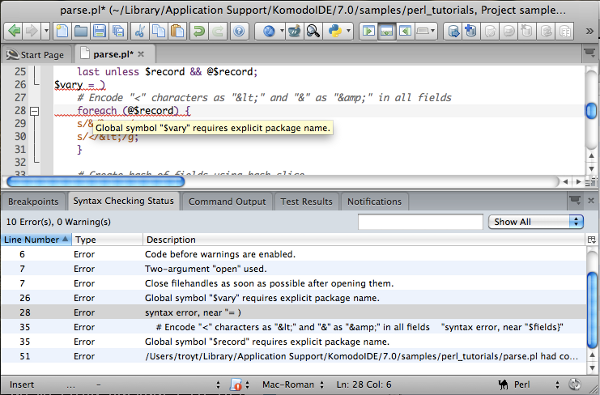Expand the interactive shell dropdown arrow
This screenshot has height=395, width=600.
349,31
